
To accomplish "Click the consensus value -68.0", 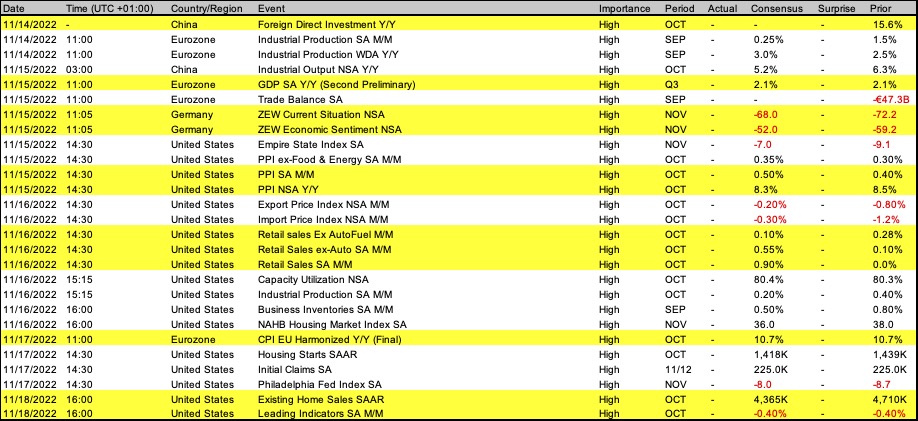I will click(765, 115).
